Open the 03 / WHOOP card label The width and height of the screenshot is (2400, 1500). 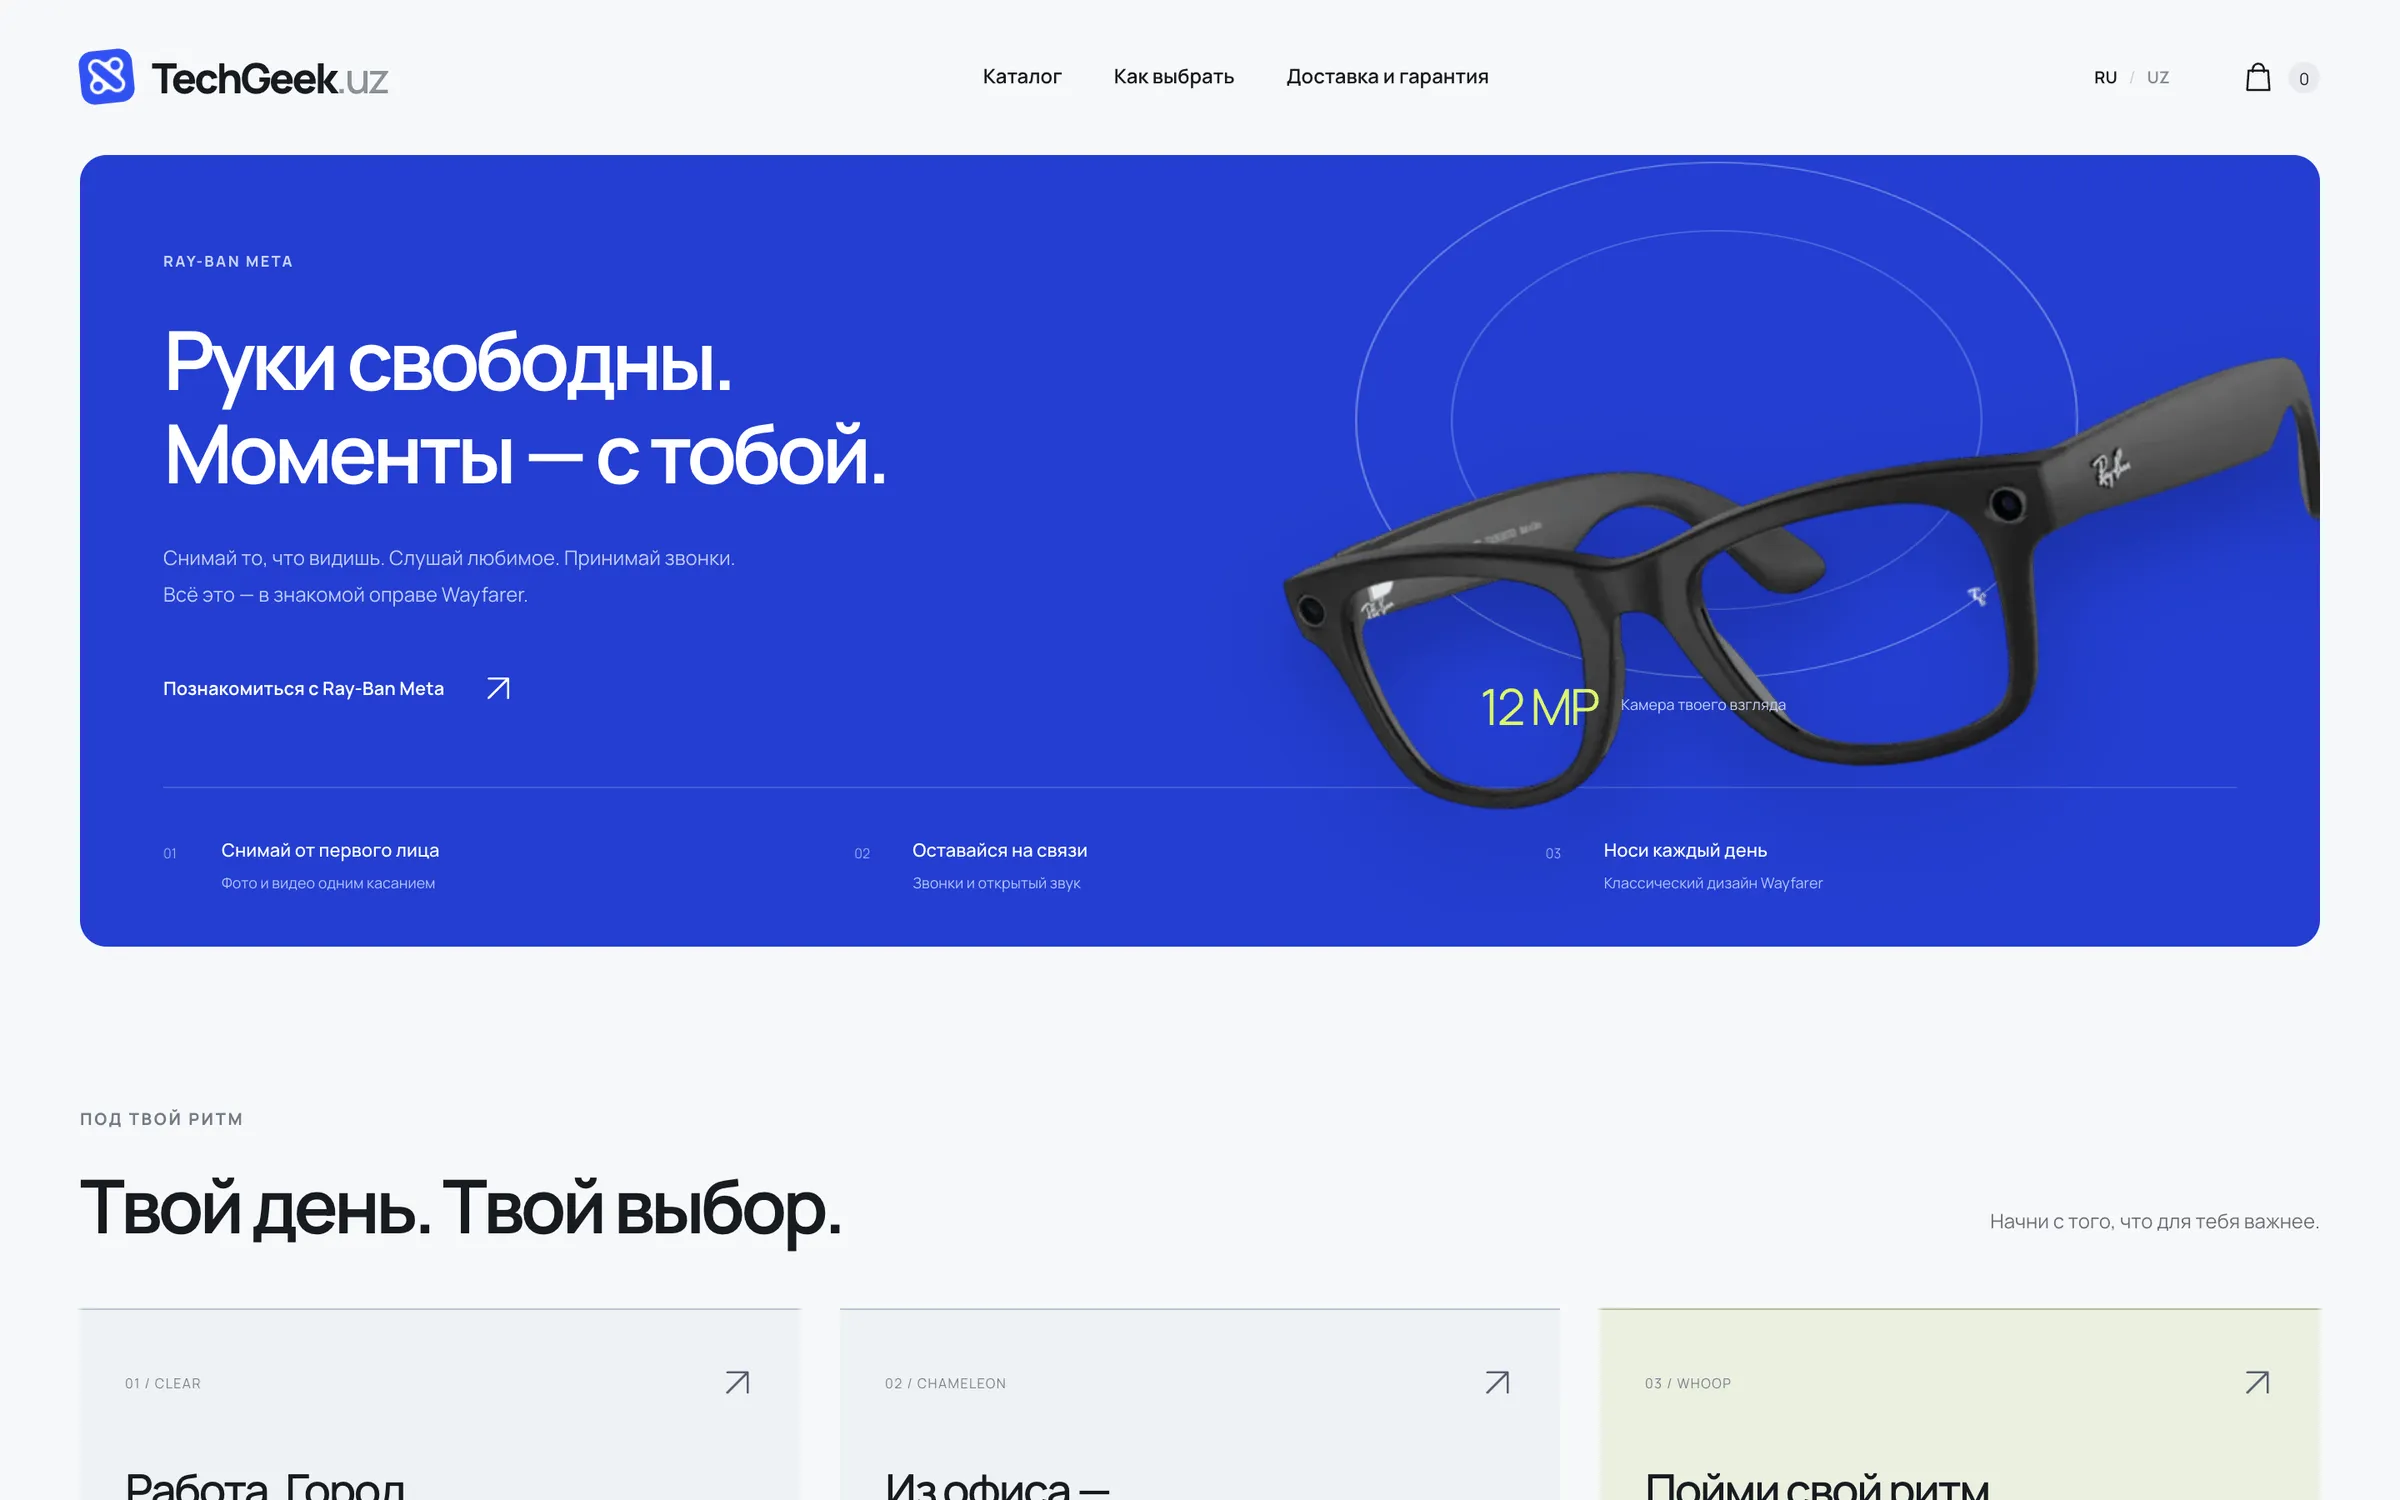(1688, 1383)
